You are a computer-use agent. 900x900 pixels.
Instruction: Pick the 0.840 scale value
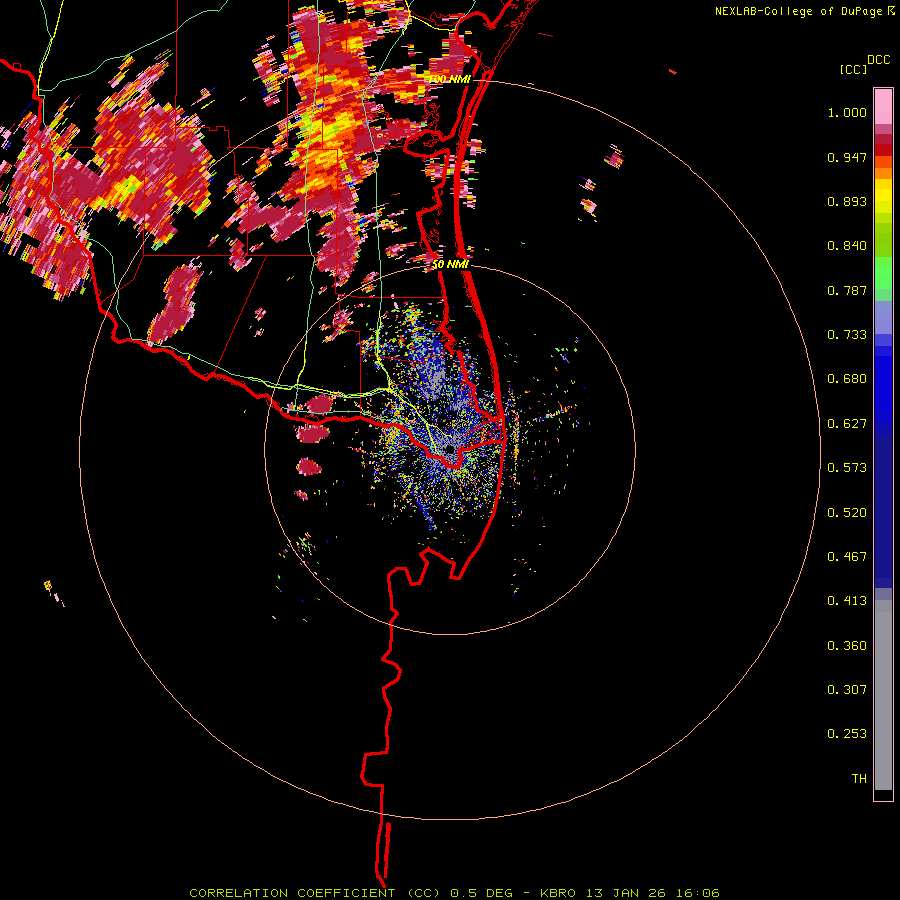pos(847,246)
